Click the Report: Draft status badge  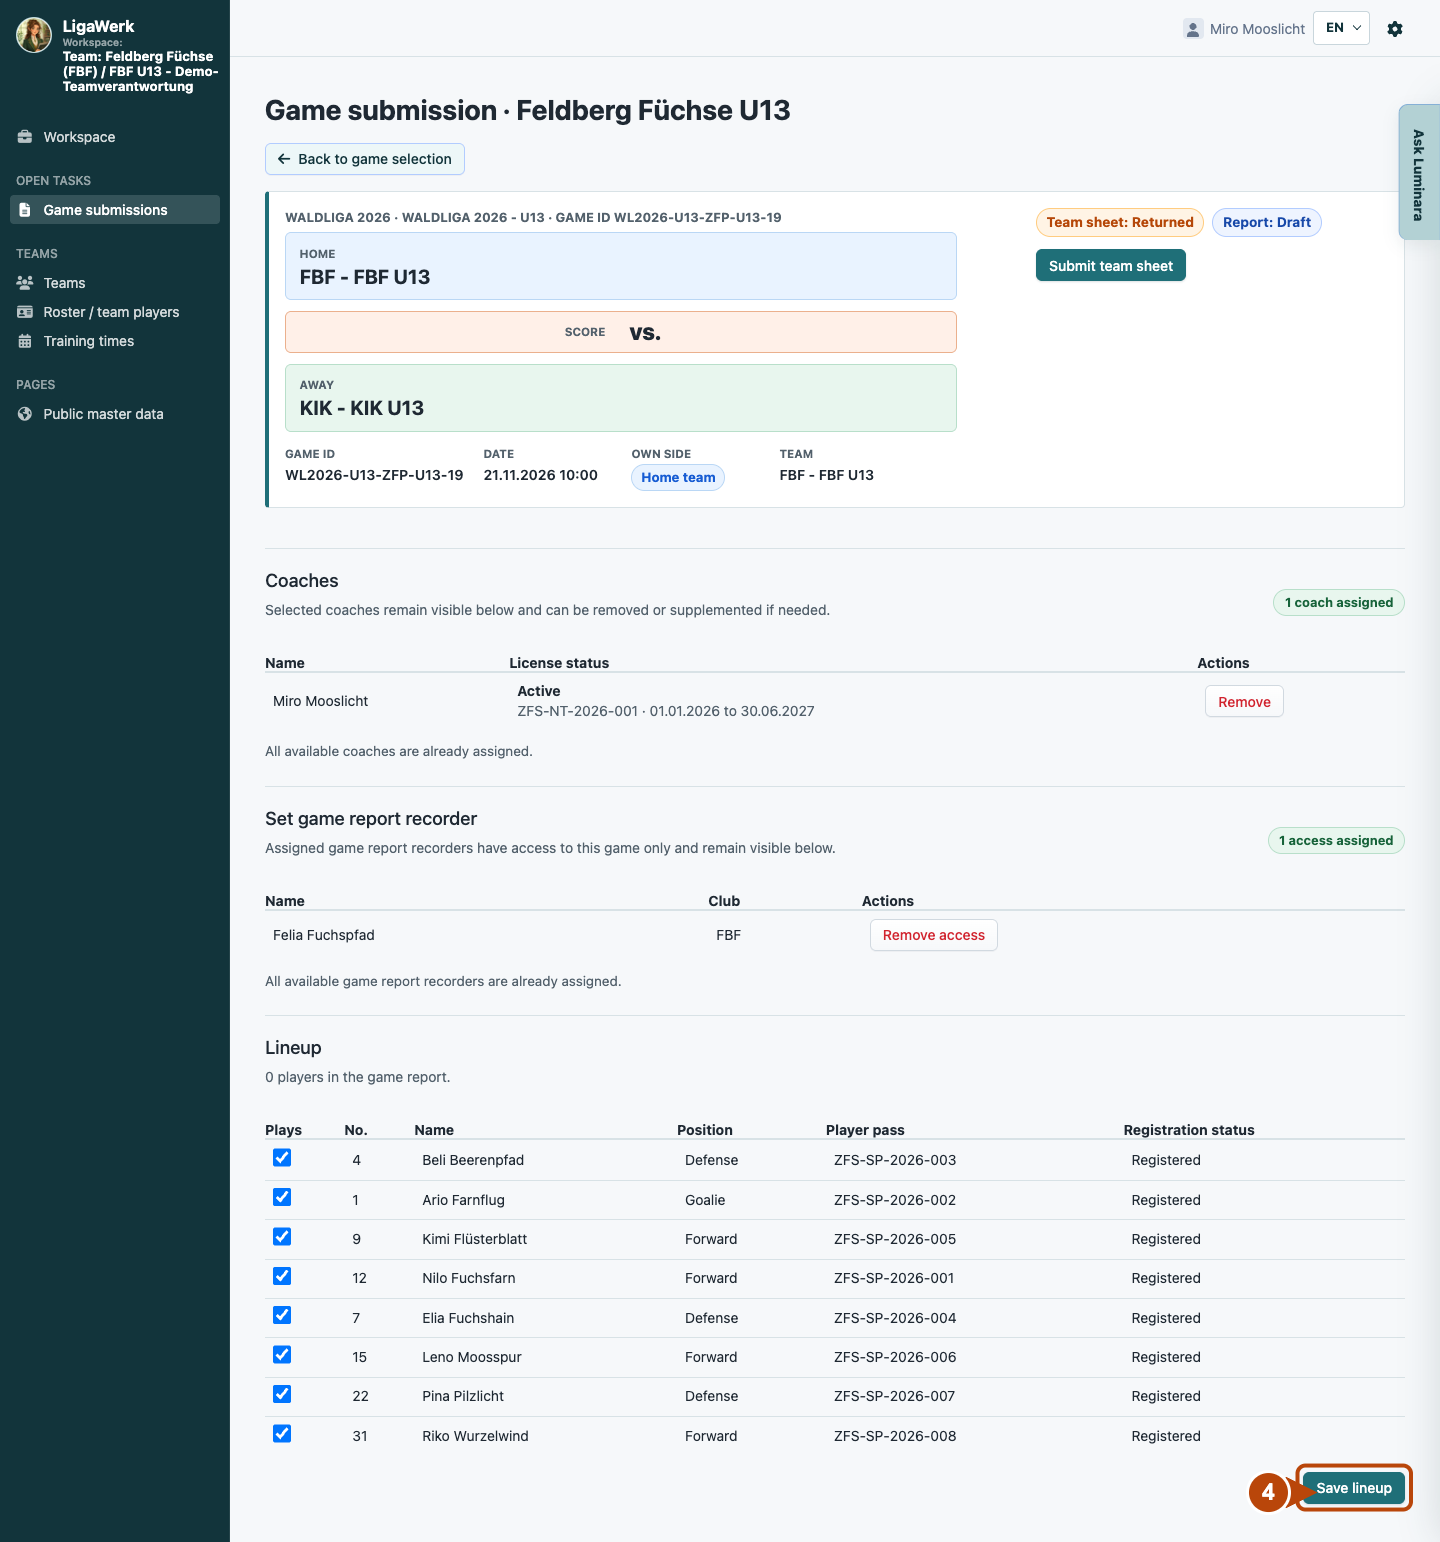coord(1267,222)
